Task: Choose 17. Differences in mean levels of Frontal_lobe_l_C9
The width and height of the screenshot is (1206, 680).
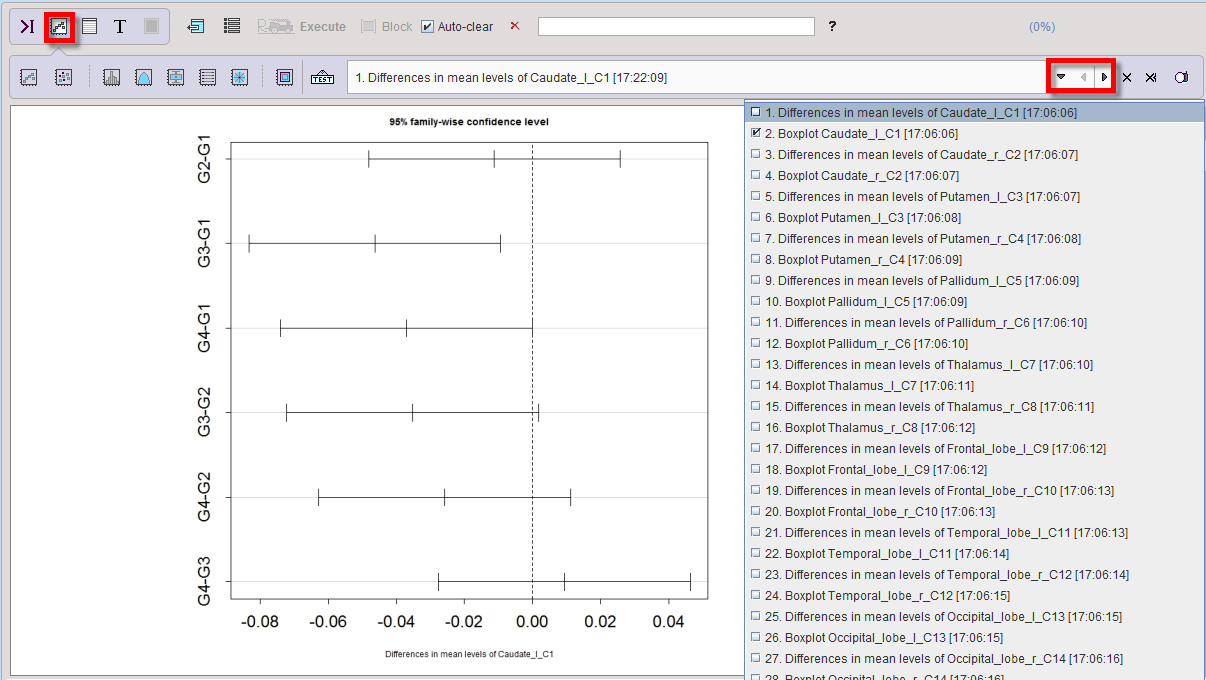Action: coord(975,449)
